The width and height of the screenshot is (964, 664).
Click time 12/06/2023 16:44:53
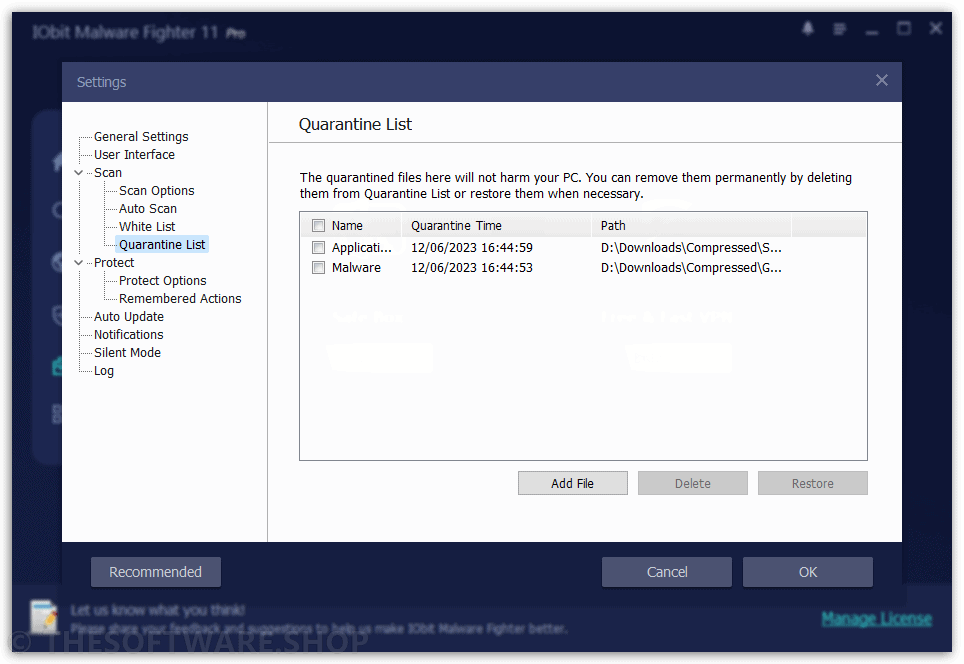point(472,268)
